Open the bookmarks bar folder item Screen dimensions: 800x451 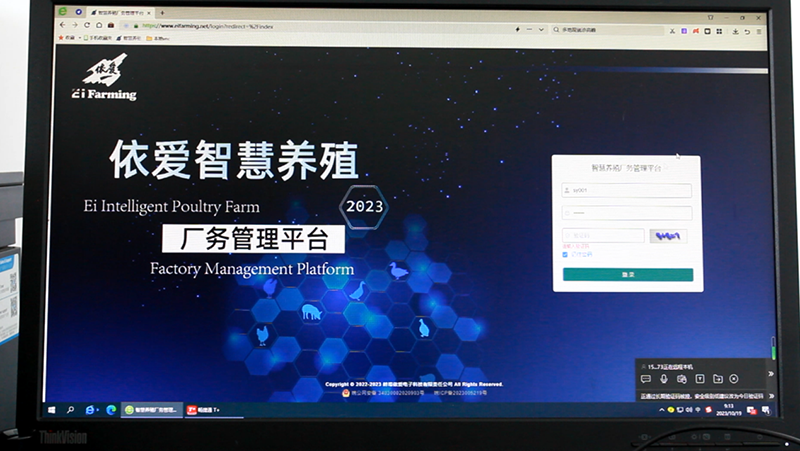pyautogui.click(x=158, y=38)
